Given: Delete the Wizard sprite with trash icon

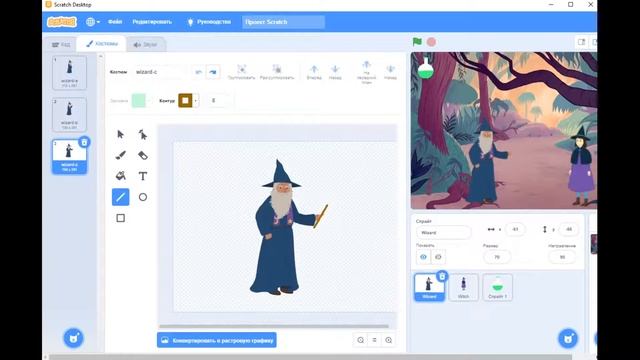Looking at the screenshot, I should [442, 277].
